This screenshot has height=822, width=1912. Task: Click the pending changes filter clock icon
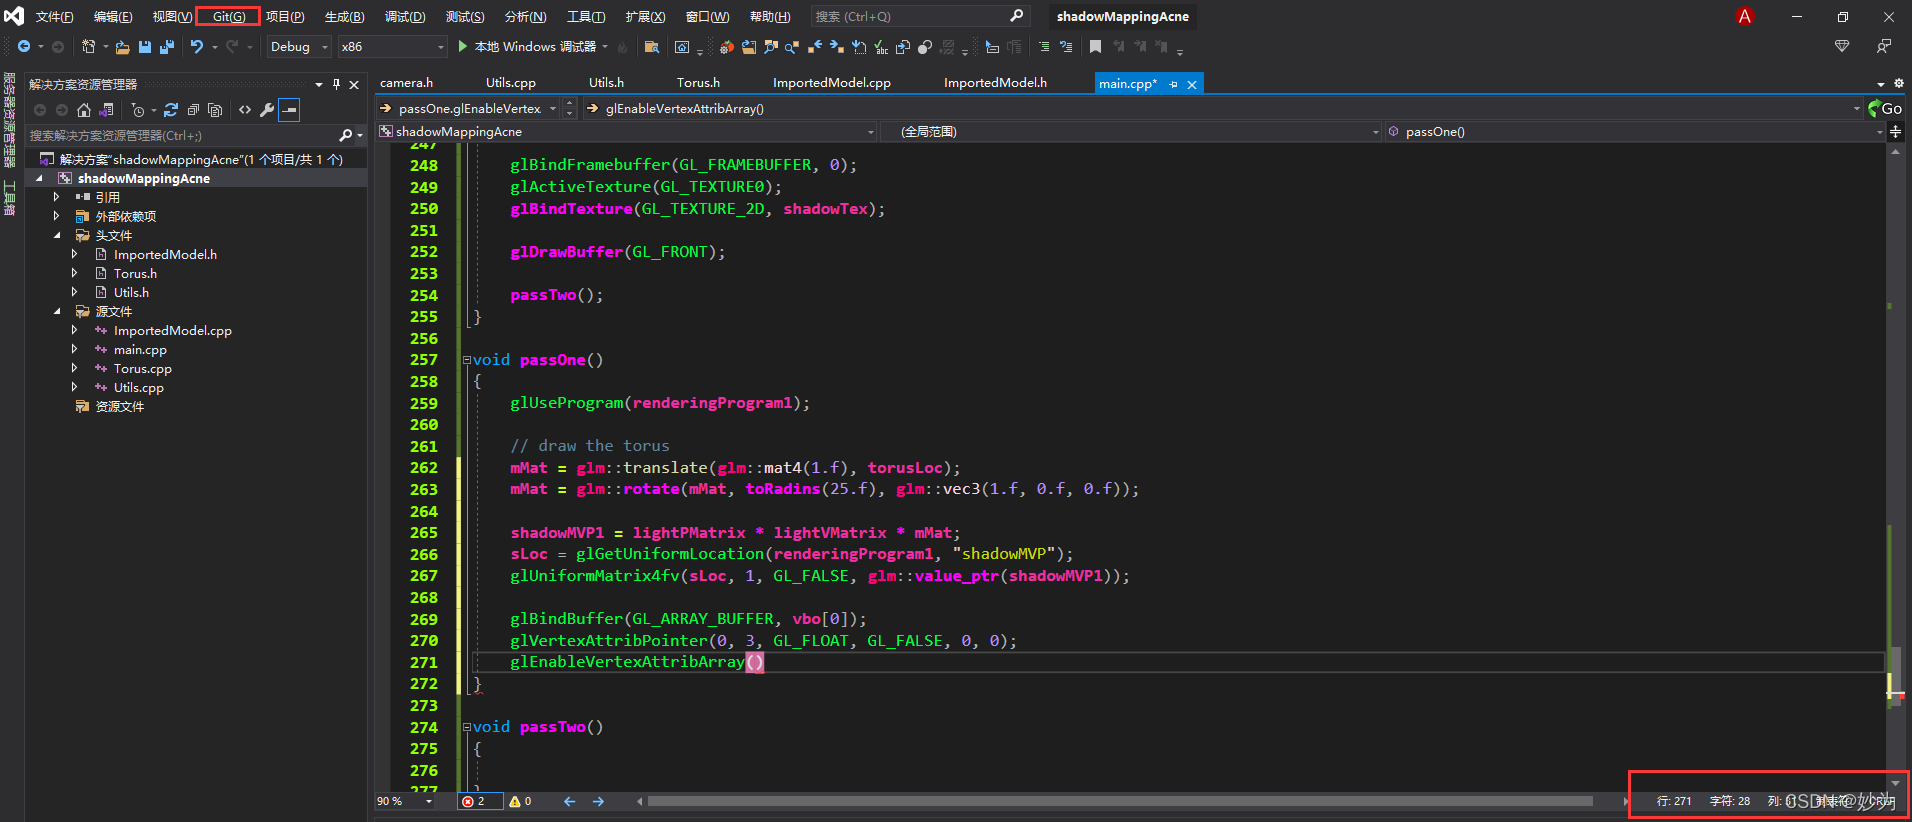(x=138, y=110)
